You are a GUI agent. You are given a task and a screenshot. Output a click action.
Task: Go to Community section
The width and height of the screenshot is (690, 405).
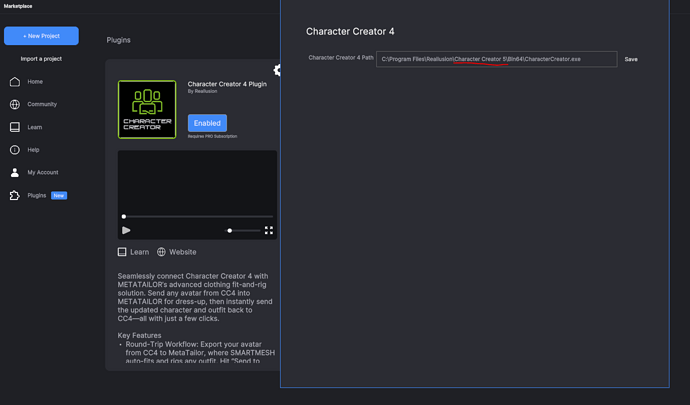[x=42, y=104]
